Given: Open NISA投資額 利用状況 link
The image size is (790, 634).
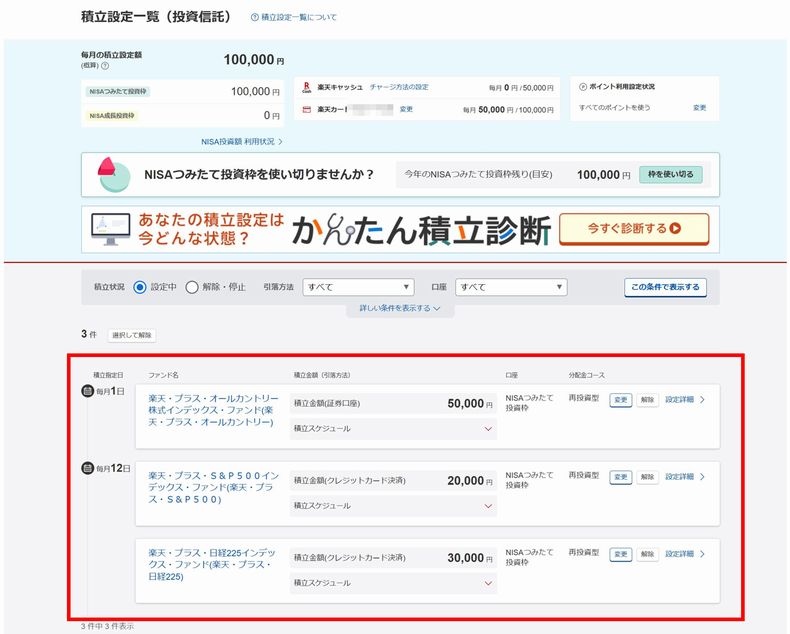Looking at the screenshot, I should pyautogui.click(x=242, y=142).
